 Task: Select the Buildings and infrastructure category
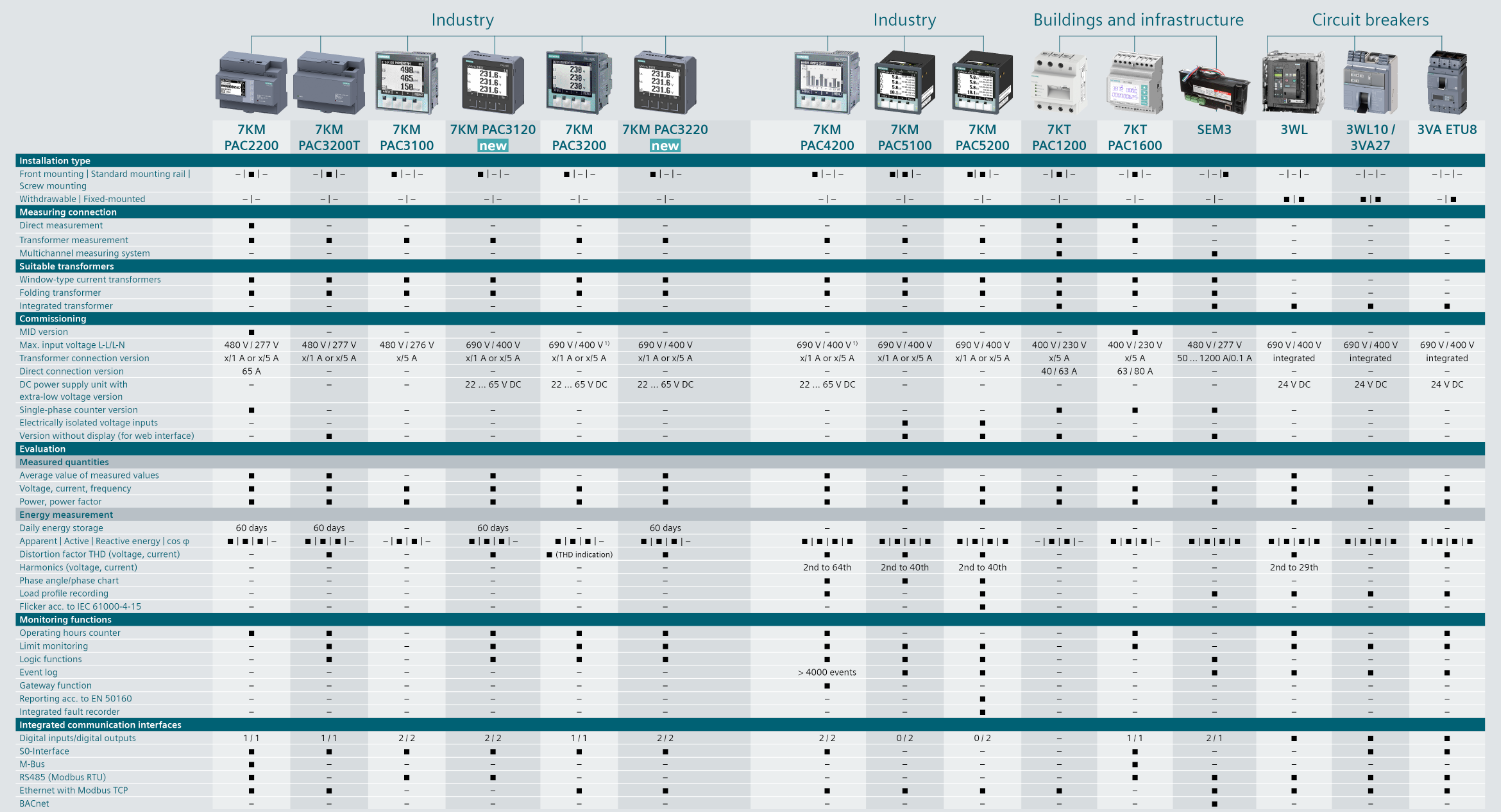click(1138, 19)
